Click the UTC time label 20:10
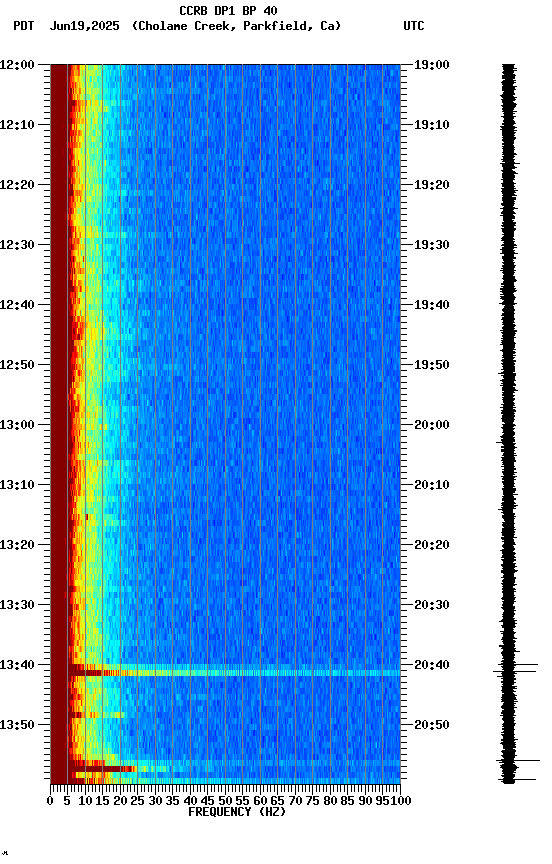552x864 pixels. (432, 485)
